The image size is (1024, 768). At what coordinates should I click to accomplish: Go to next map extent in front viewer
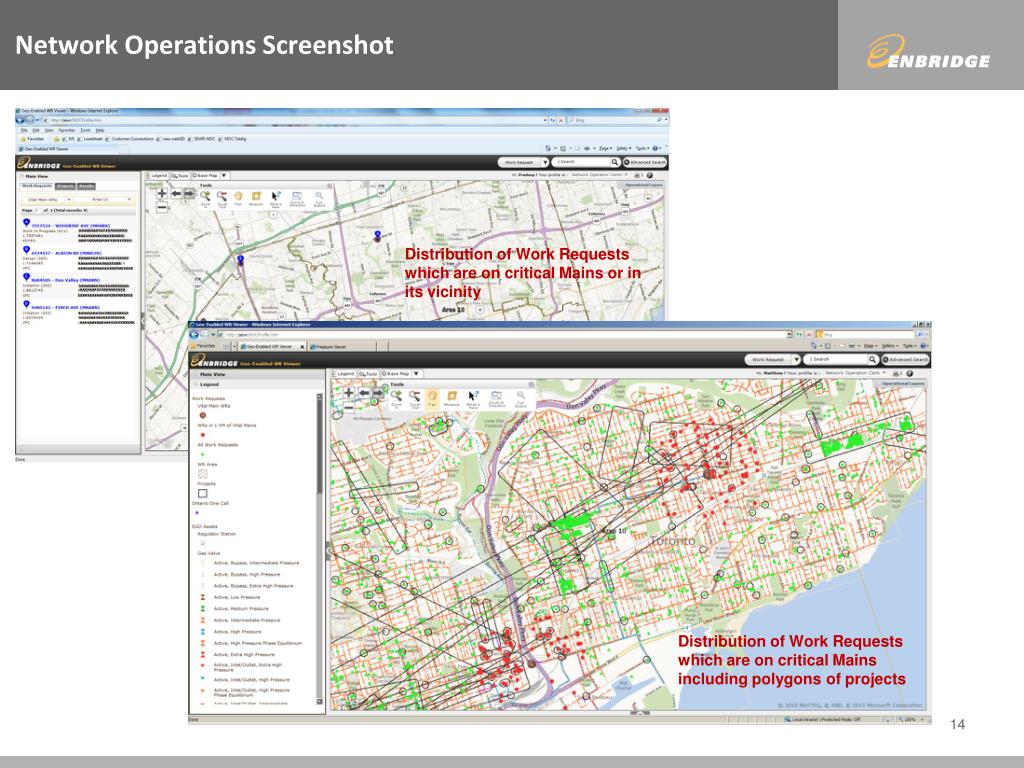[378, 392]
